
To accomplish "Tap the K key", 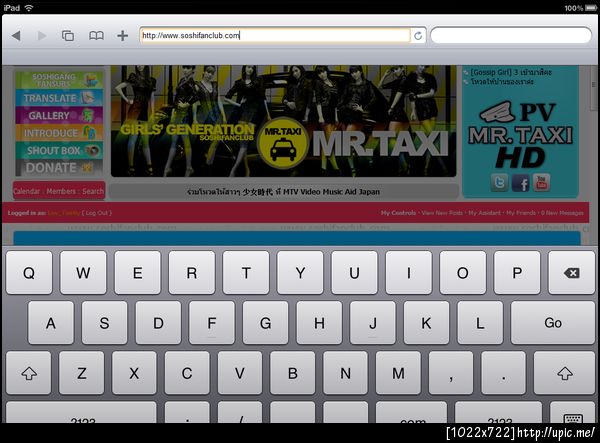I will pos(426,323).
